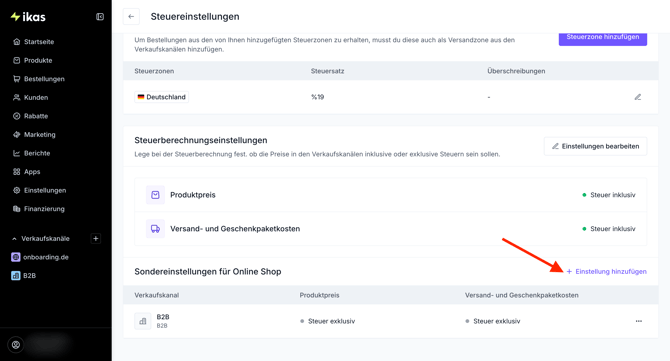
Task: Open Apps in the sidebar
Action: tap(32, 172)
